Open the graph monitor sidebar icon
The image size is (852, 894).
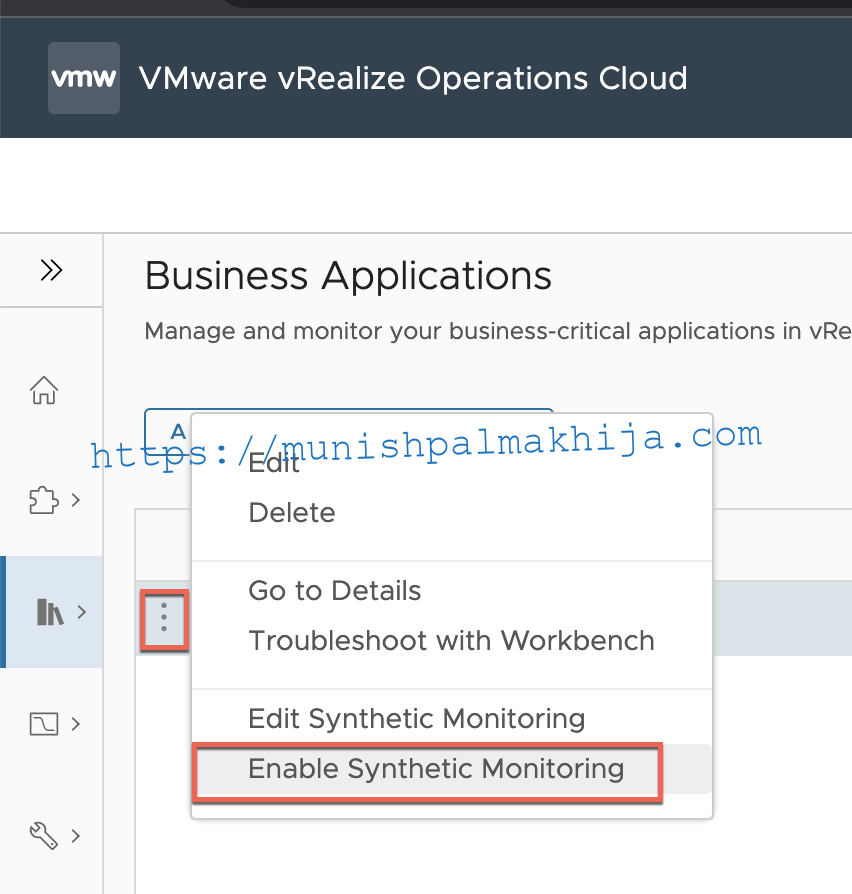[x=44, y=724]
